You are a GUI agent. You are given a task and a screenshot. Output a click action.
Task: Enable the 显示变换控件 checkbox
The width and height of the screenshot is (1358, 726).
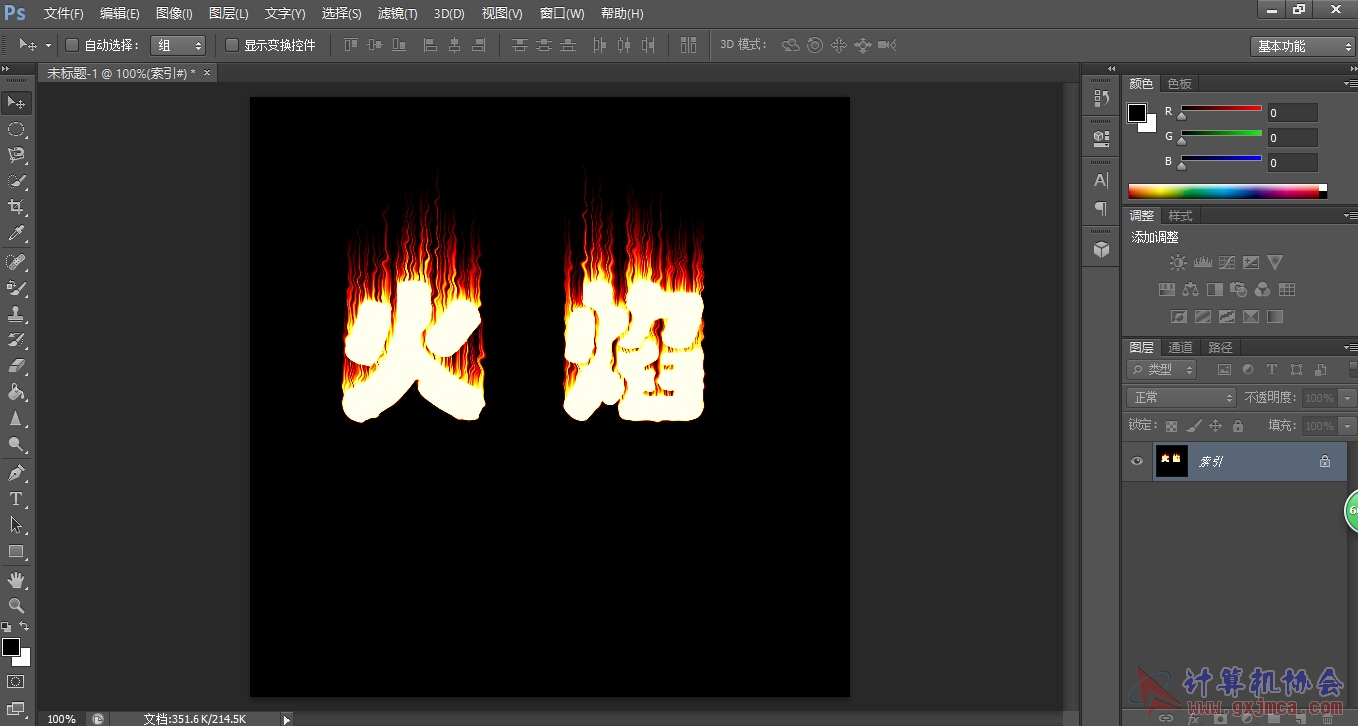click(x=232, y=45)
